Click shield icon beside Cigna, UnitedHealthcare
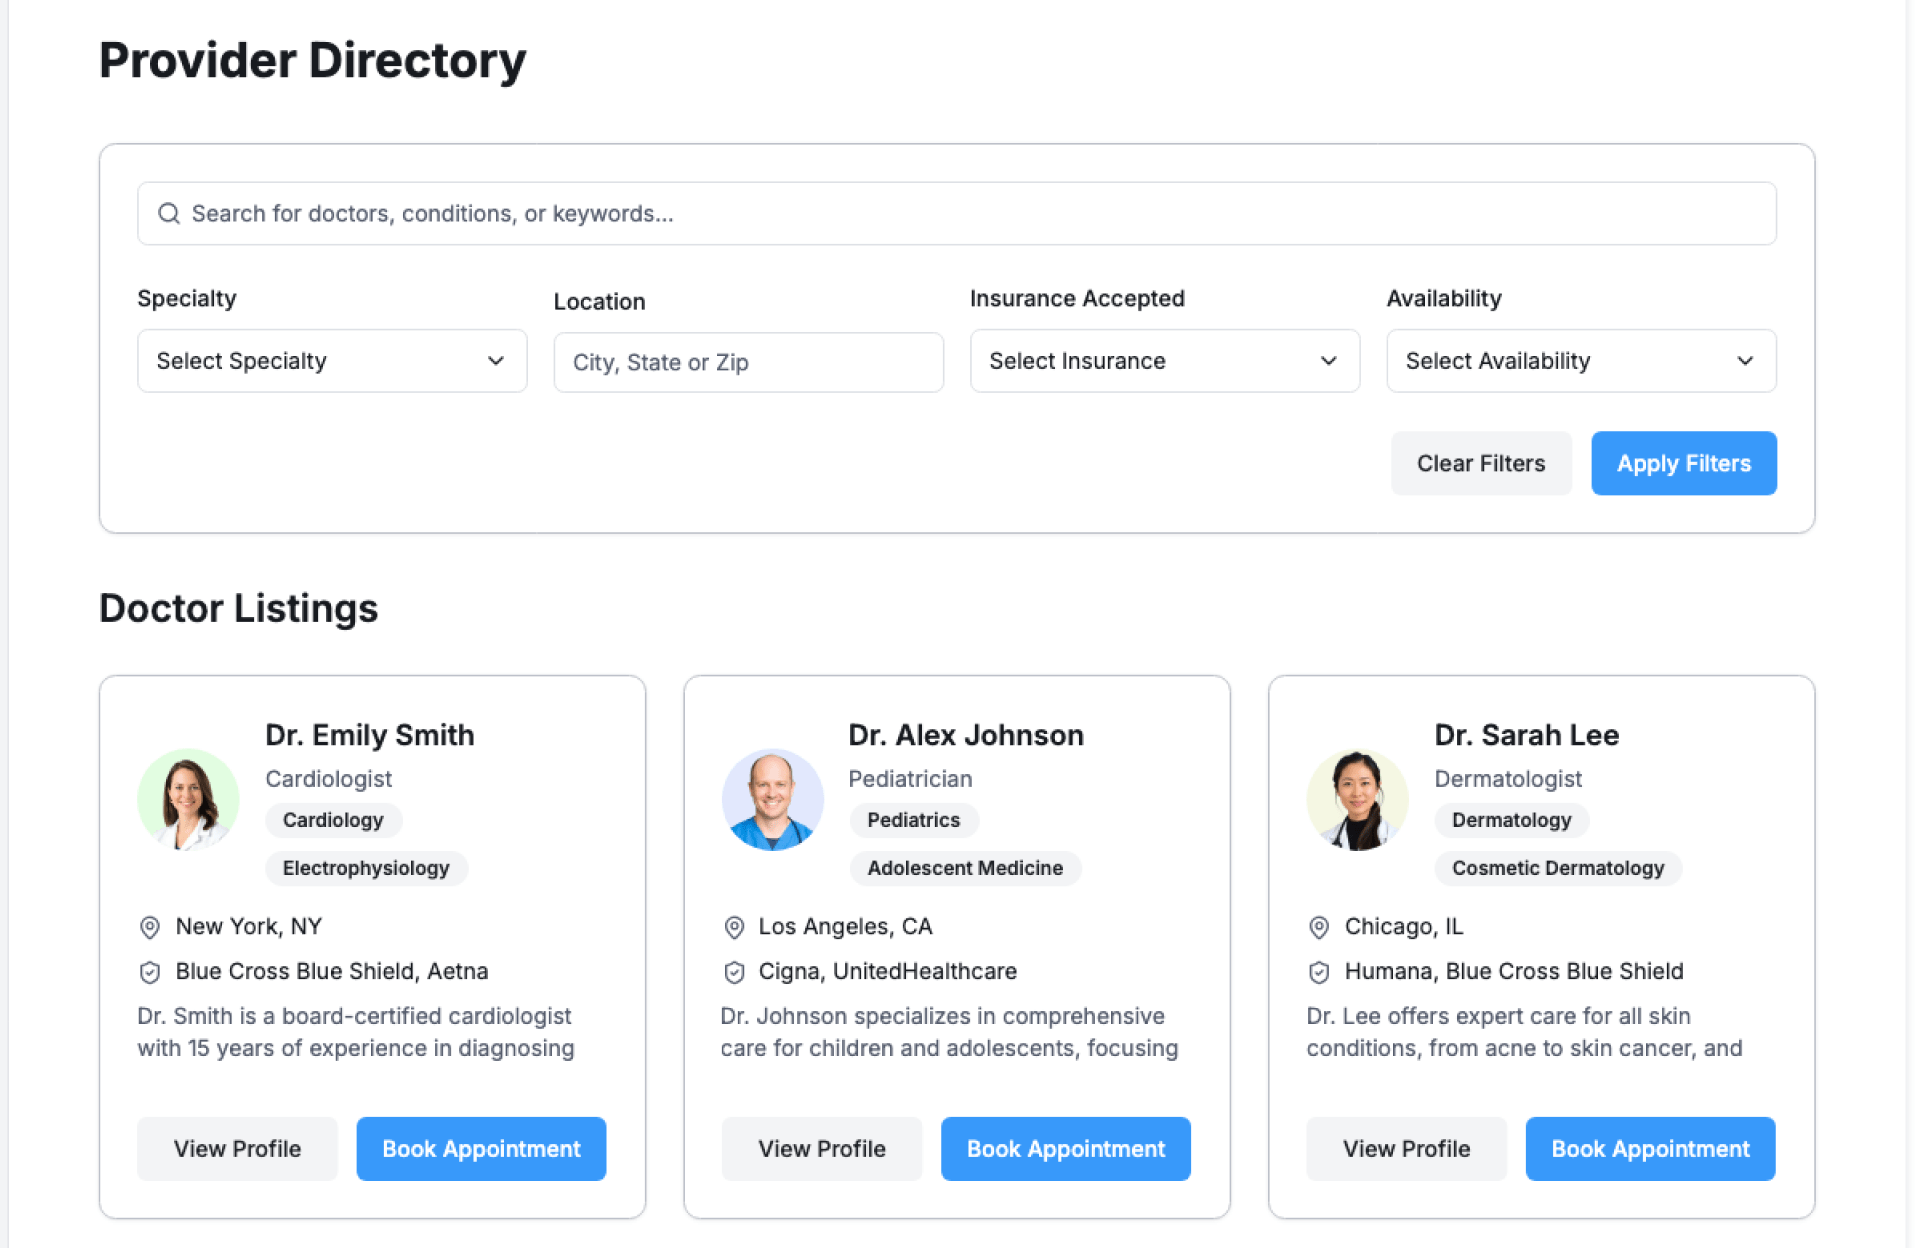 (734, 972)
